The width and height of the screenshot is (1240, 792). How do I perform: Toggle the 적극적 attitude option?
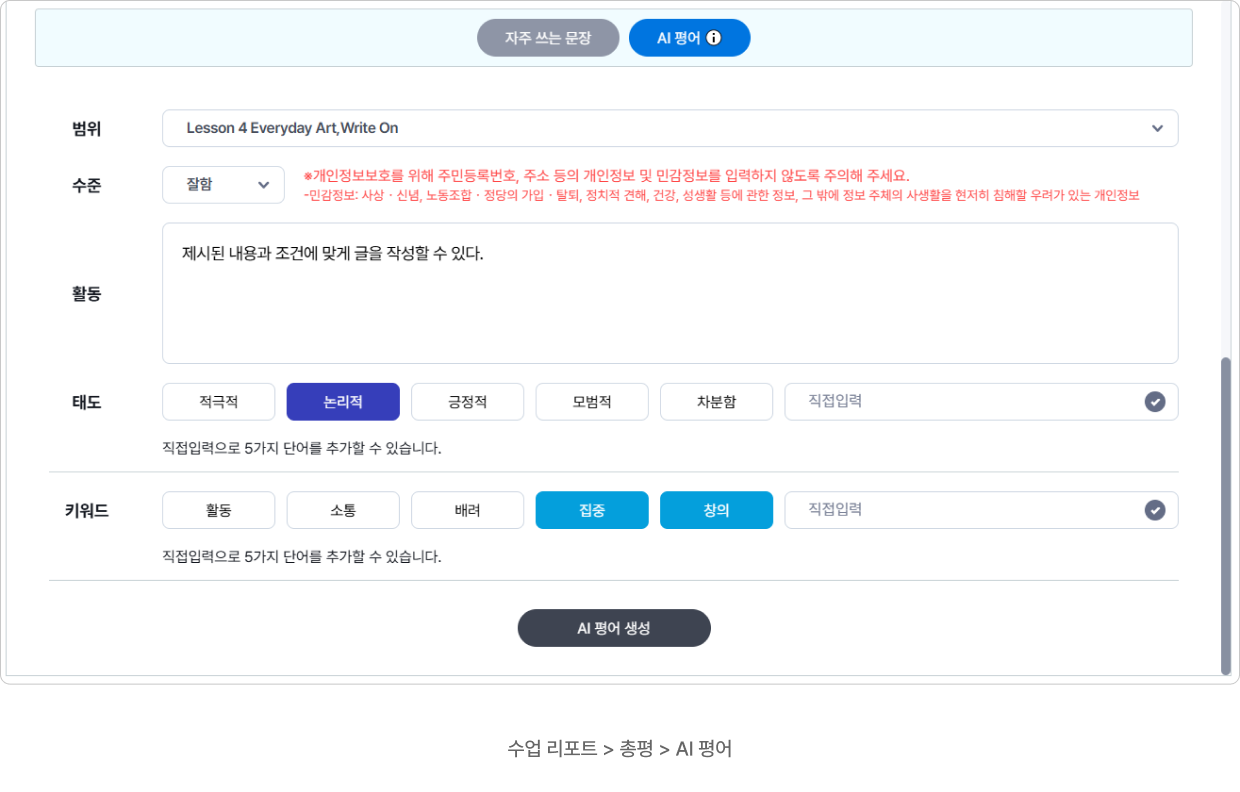tap(218, 402)
